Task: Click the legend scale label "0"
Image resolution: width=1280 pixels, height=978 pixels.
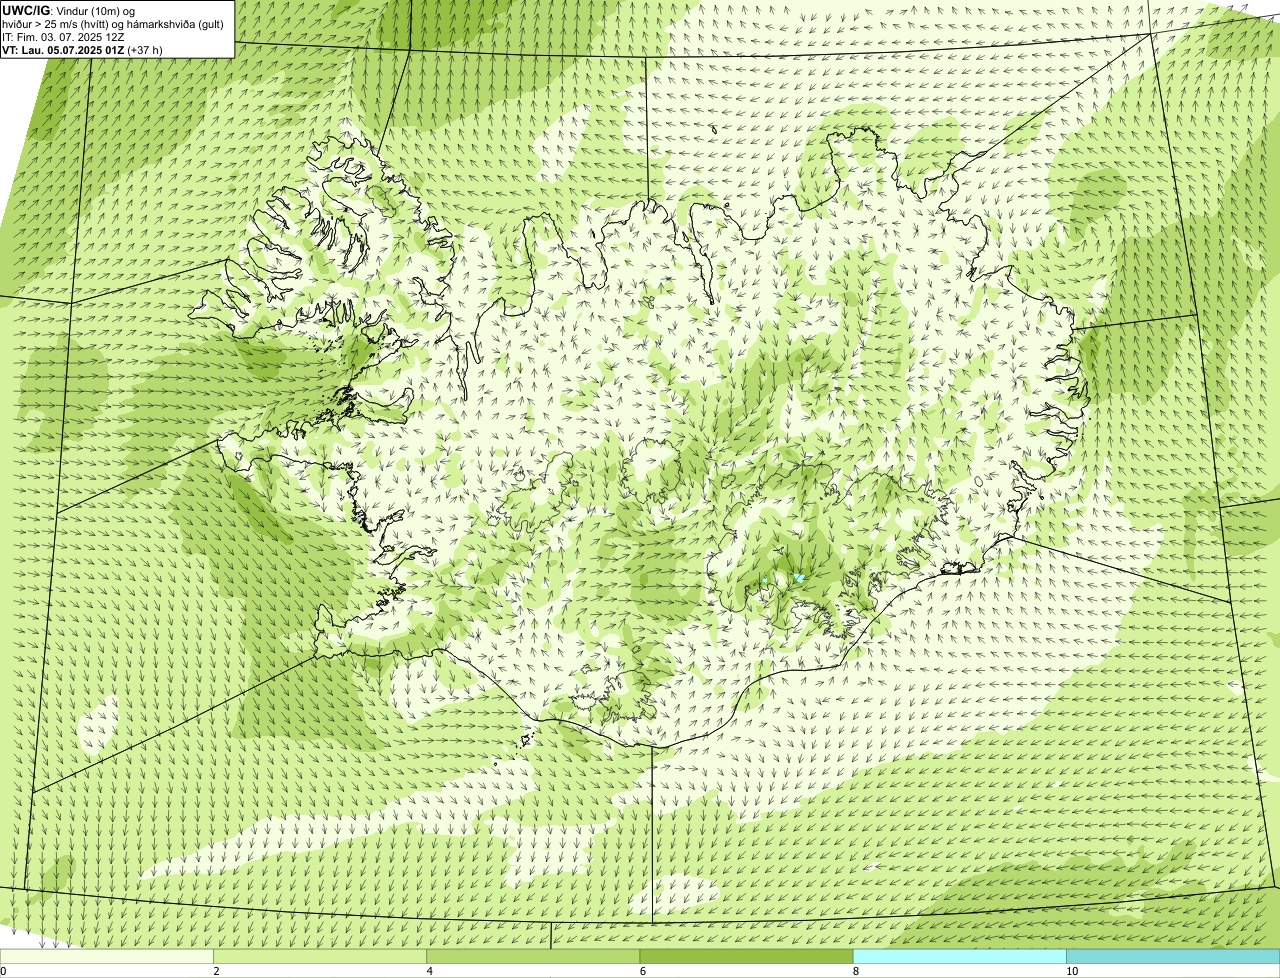Action: pyautogui.click(x=4, y=971)
